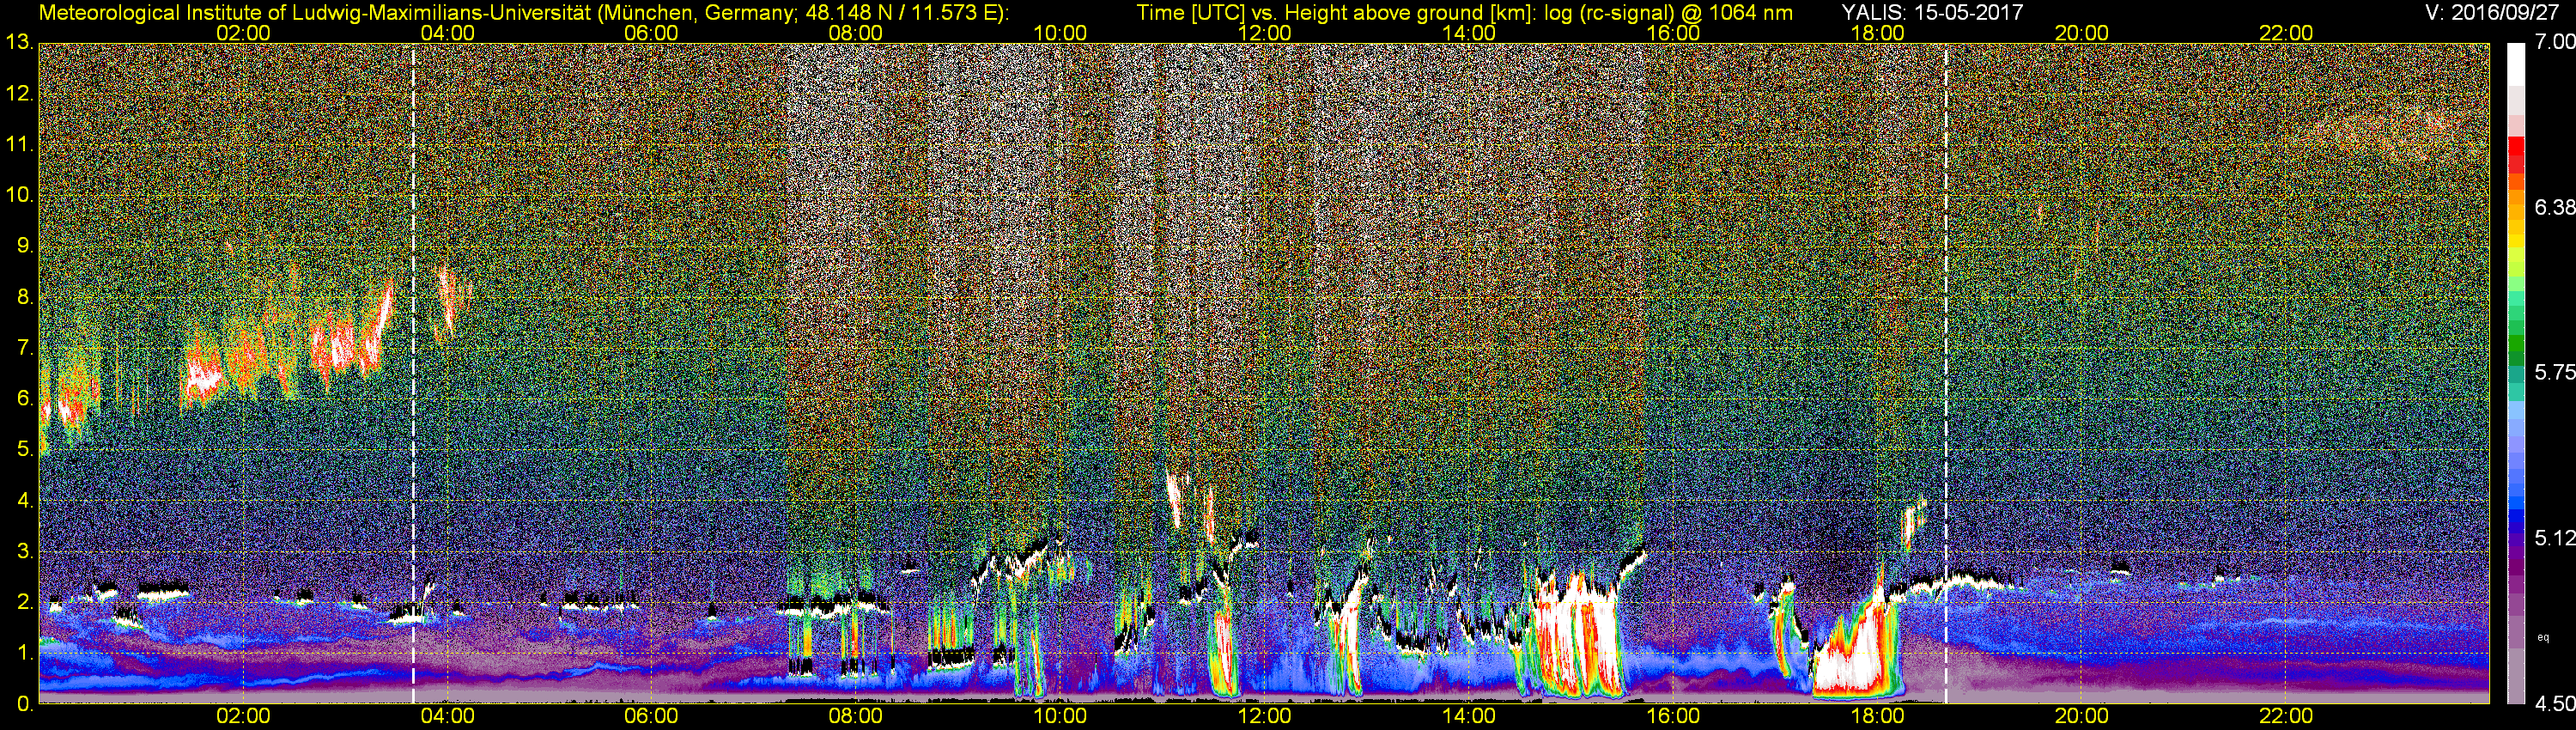Click the 04:00 label on the bottom time axis
Screen dimensions: 2576x730
pyautogui.click(x=448, y=716)
